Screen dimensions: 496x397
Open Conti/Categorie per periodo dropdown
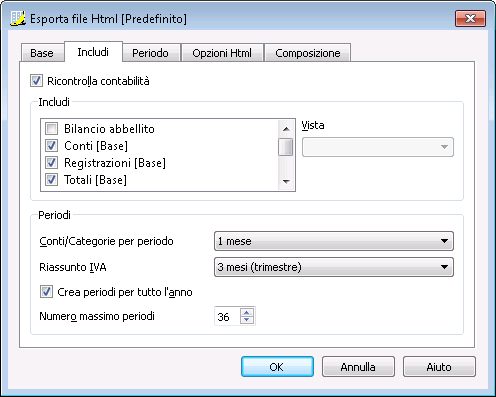[x=334, y=241]
